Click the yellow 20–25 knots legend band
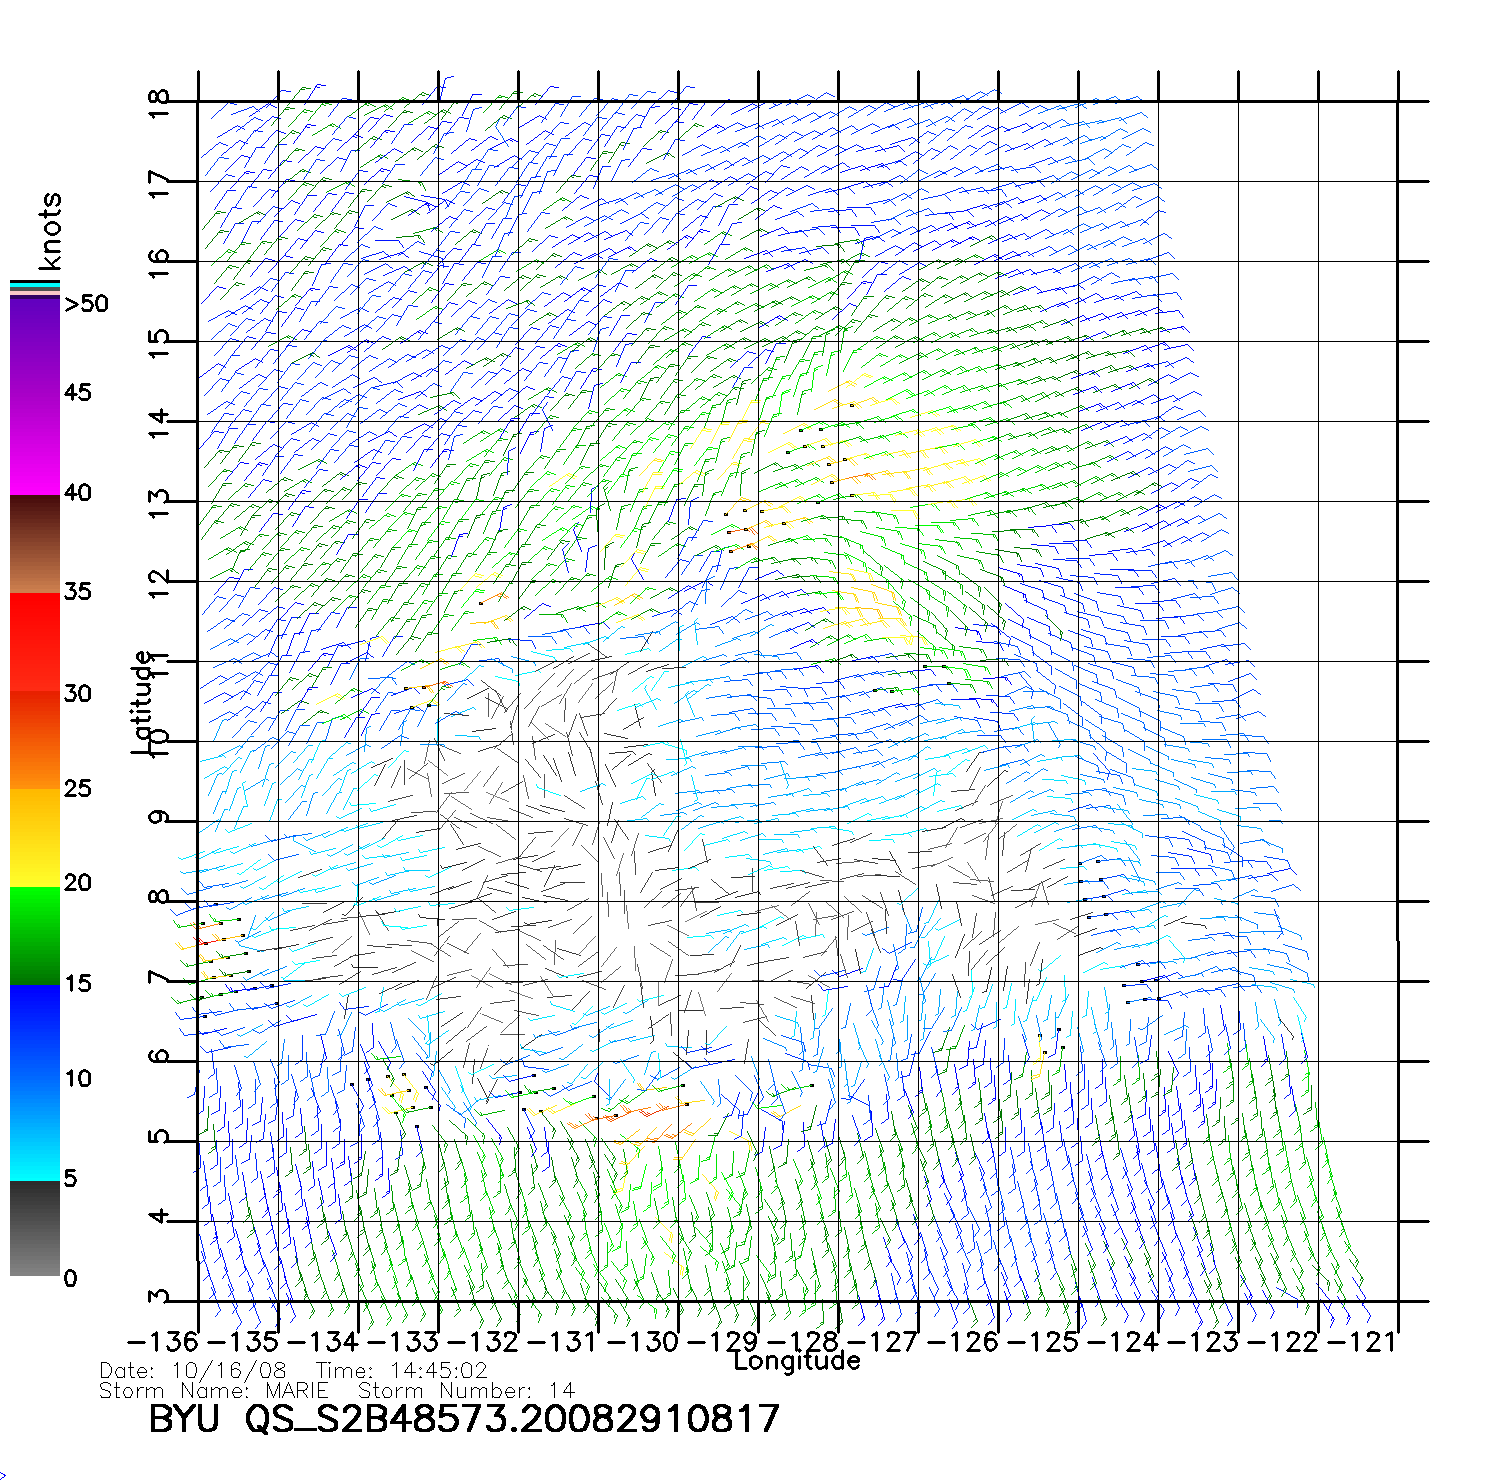The height and width of the screenshot is (1480, 1500). [x=34, y=838]
